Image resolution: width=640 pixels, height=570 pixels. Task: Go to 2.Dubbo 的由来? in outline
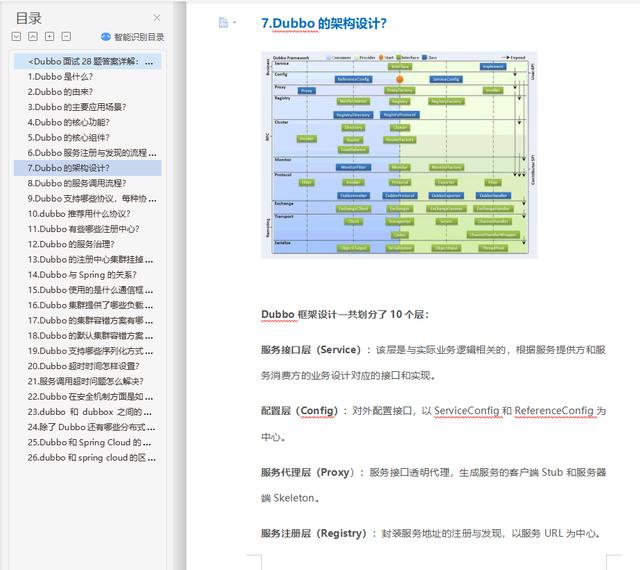pos(60,92)
